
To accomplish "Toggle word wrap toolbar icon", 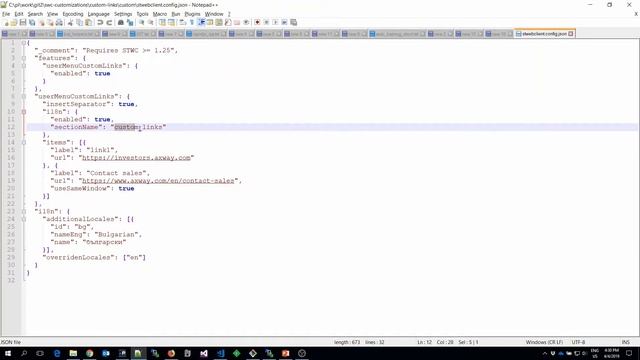I will tap(182, 22).
